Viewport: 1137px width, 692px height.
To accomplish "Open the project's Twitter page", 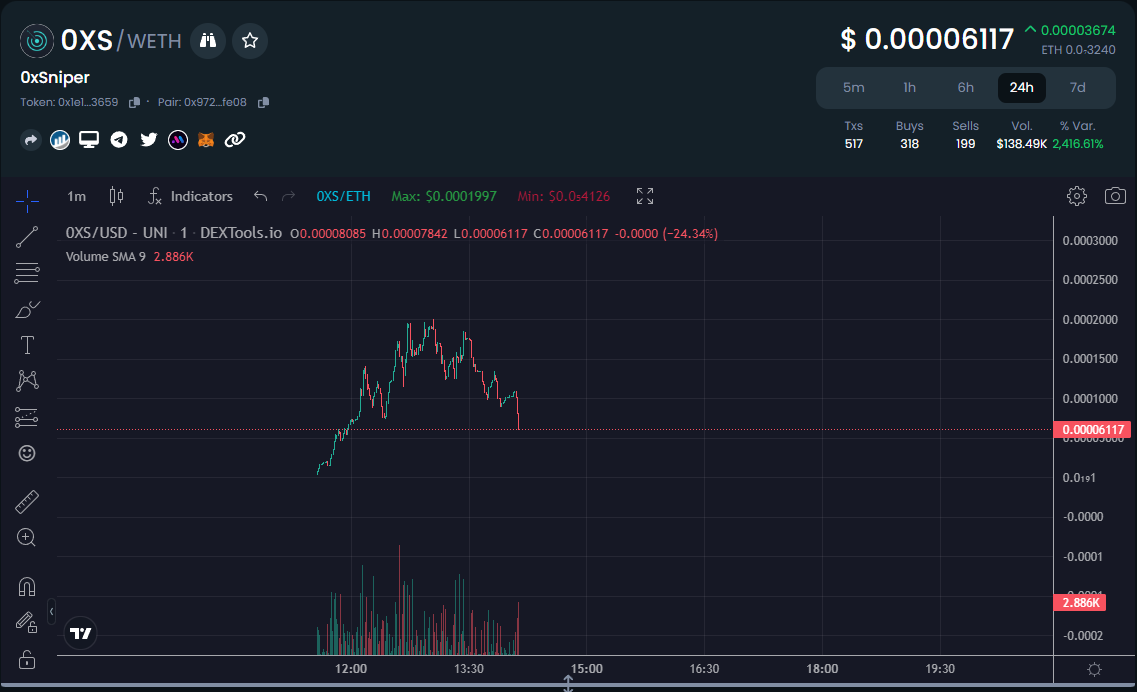I will [148, 140].
